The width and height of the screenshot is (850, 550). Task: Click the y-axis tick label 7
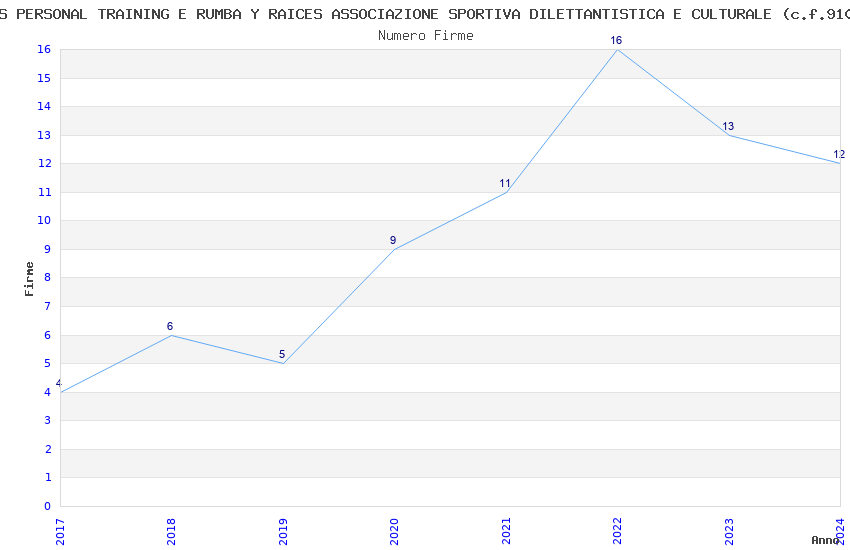coord(48,306)
